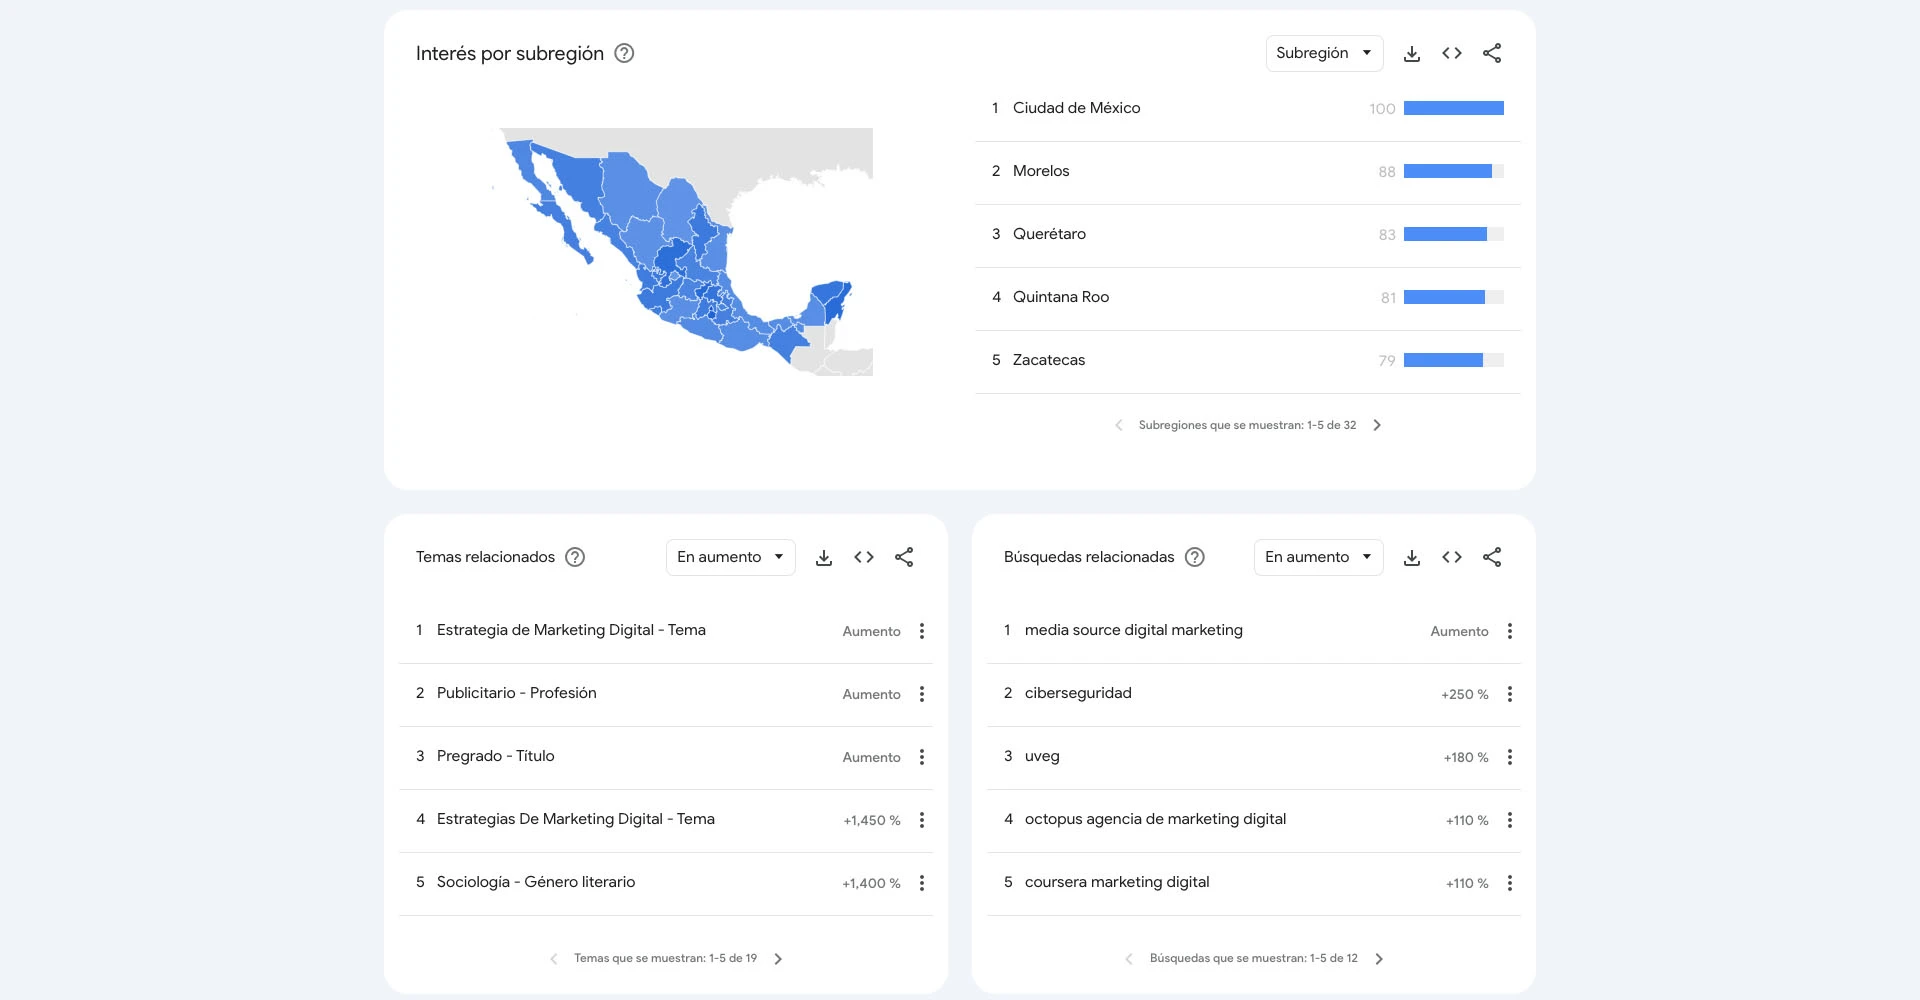
Task: Open embed code for Interés por subregión
Action: (x=1452, y=53)
